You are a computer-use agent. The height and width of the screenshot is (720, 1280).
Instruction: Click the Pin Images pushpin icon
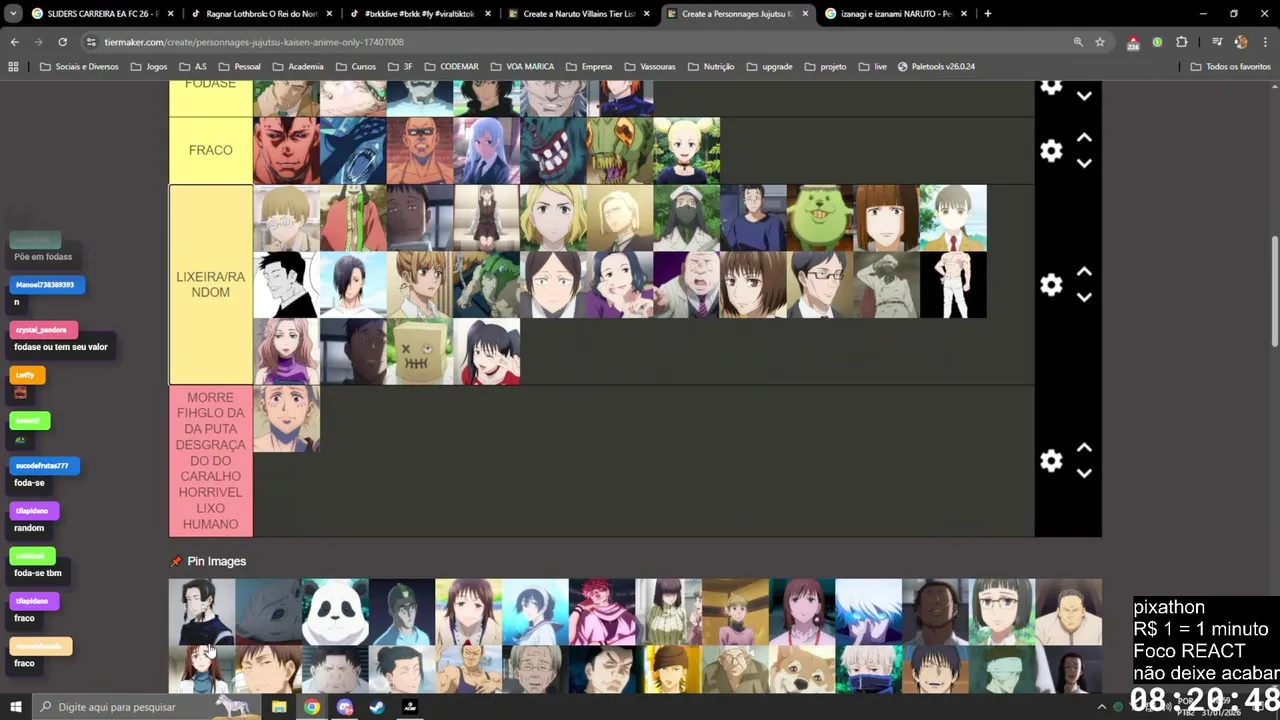click(176, 562)
